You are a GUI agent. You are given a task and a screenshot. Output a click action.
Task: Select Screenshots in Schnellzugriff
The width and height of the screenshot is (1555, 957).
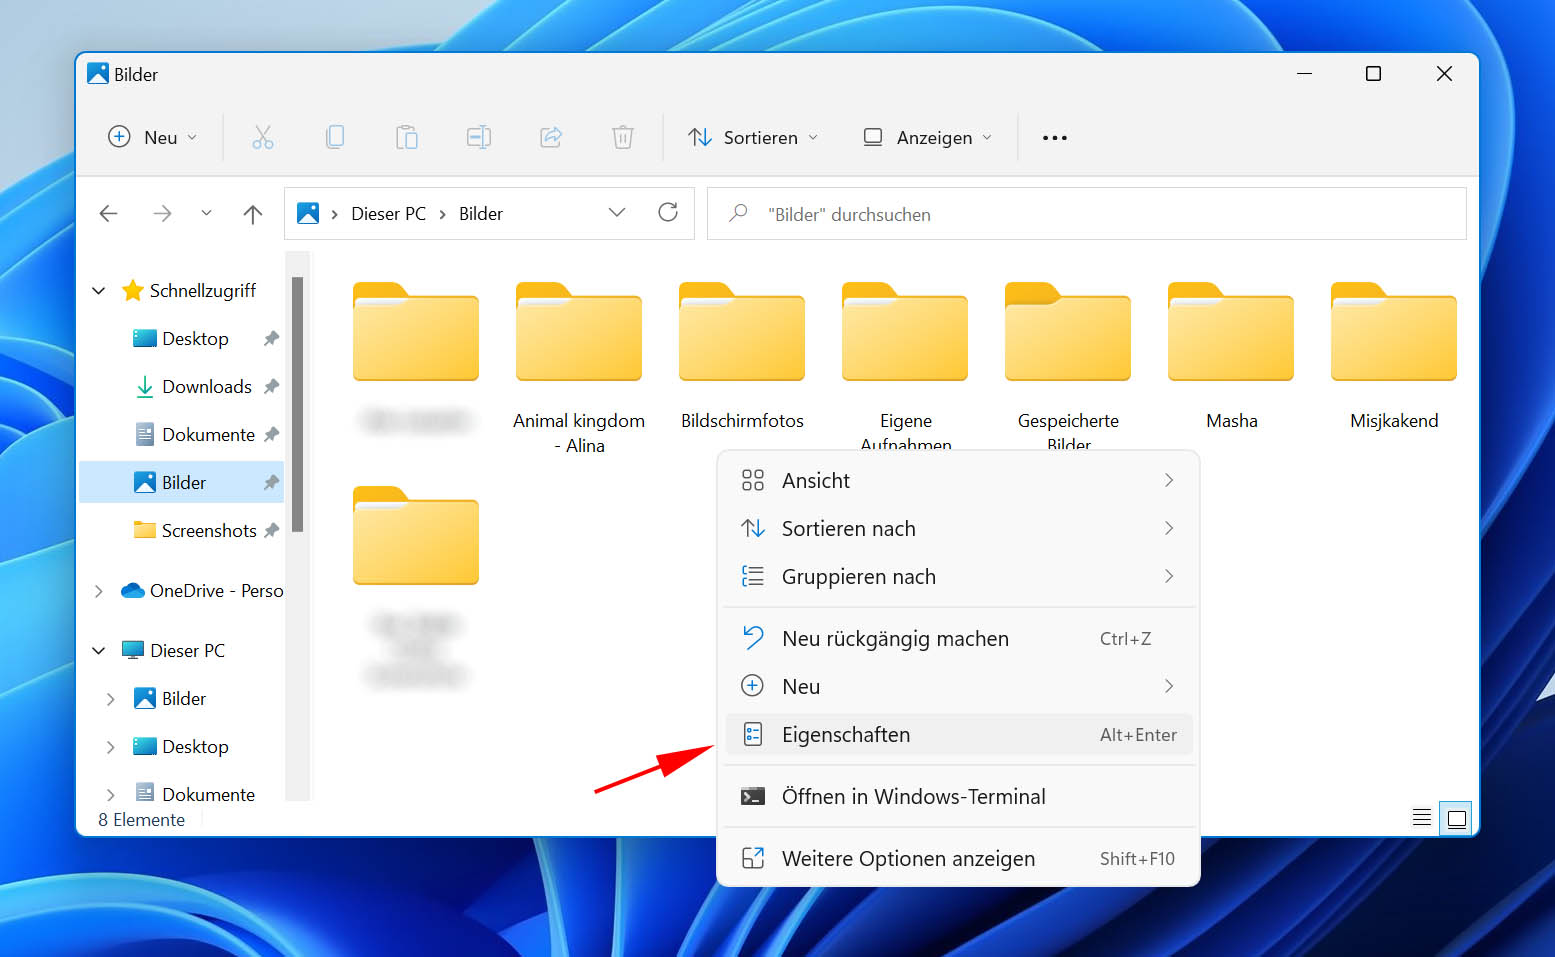pyautogui.click(x=209, y=531)
